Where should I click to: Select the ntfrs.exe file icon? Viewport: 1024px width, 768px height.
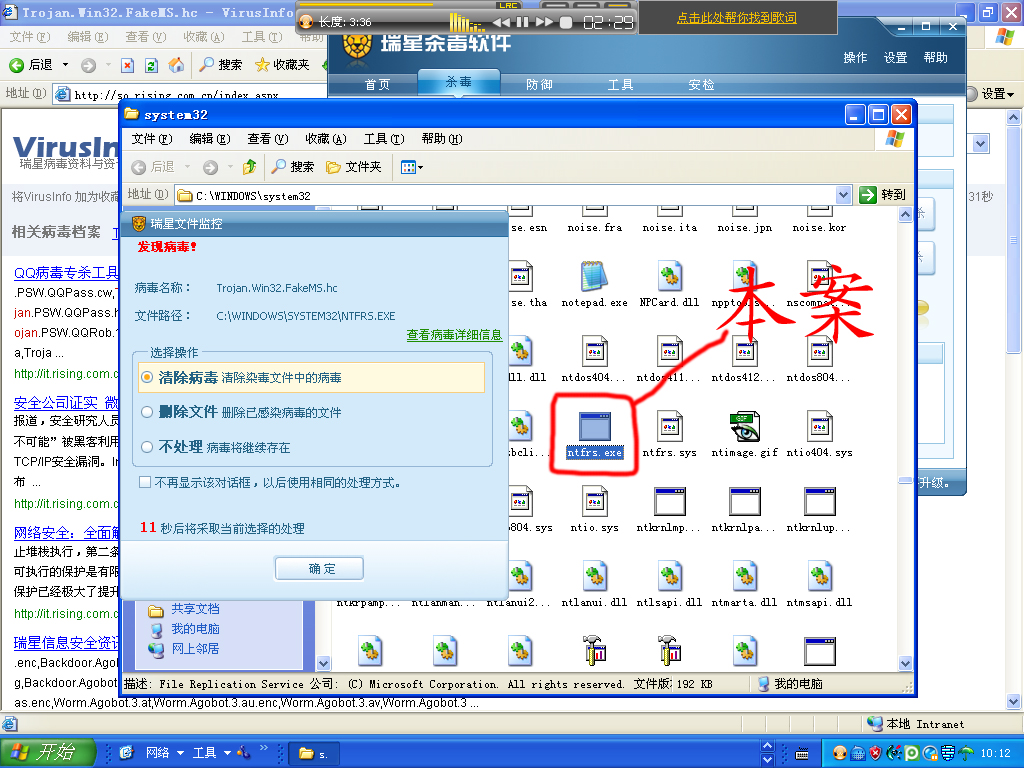pyautogui.click(x=594, y=426)
